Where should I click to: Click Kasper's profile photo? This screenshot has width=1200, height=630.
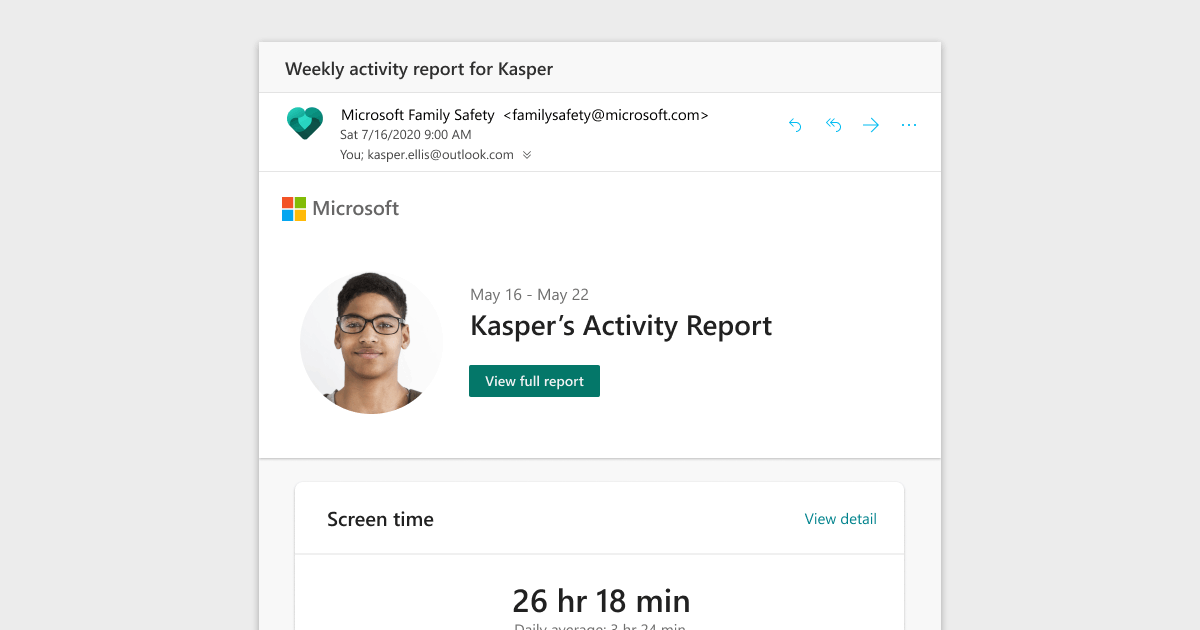point(371,342)
